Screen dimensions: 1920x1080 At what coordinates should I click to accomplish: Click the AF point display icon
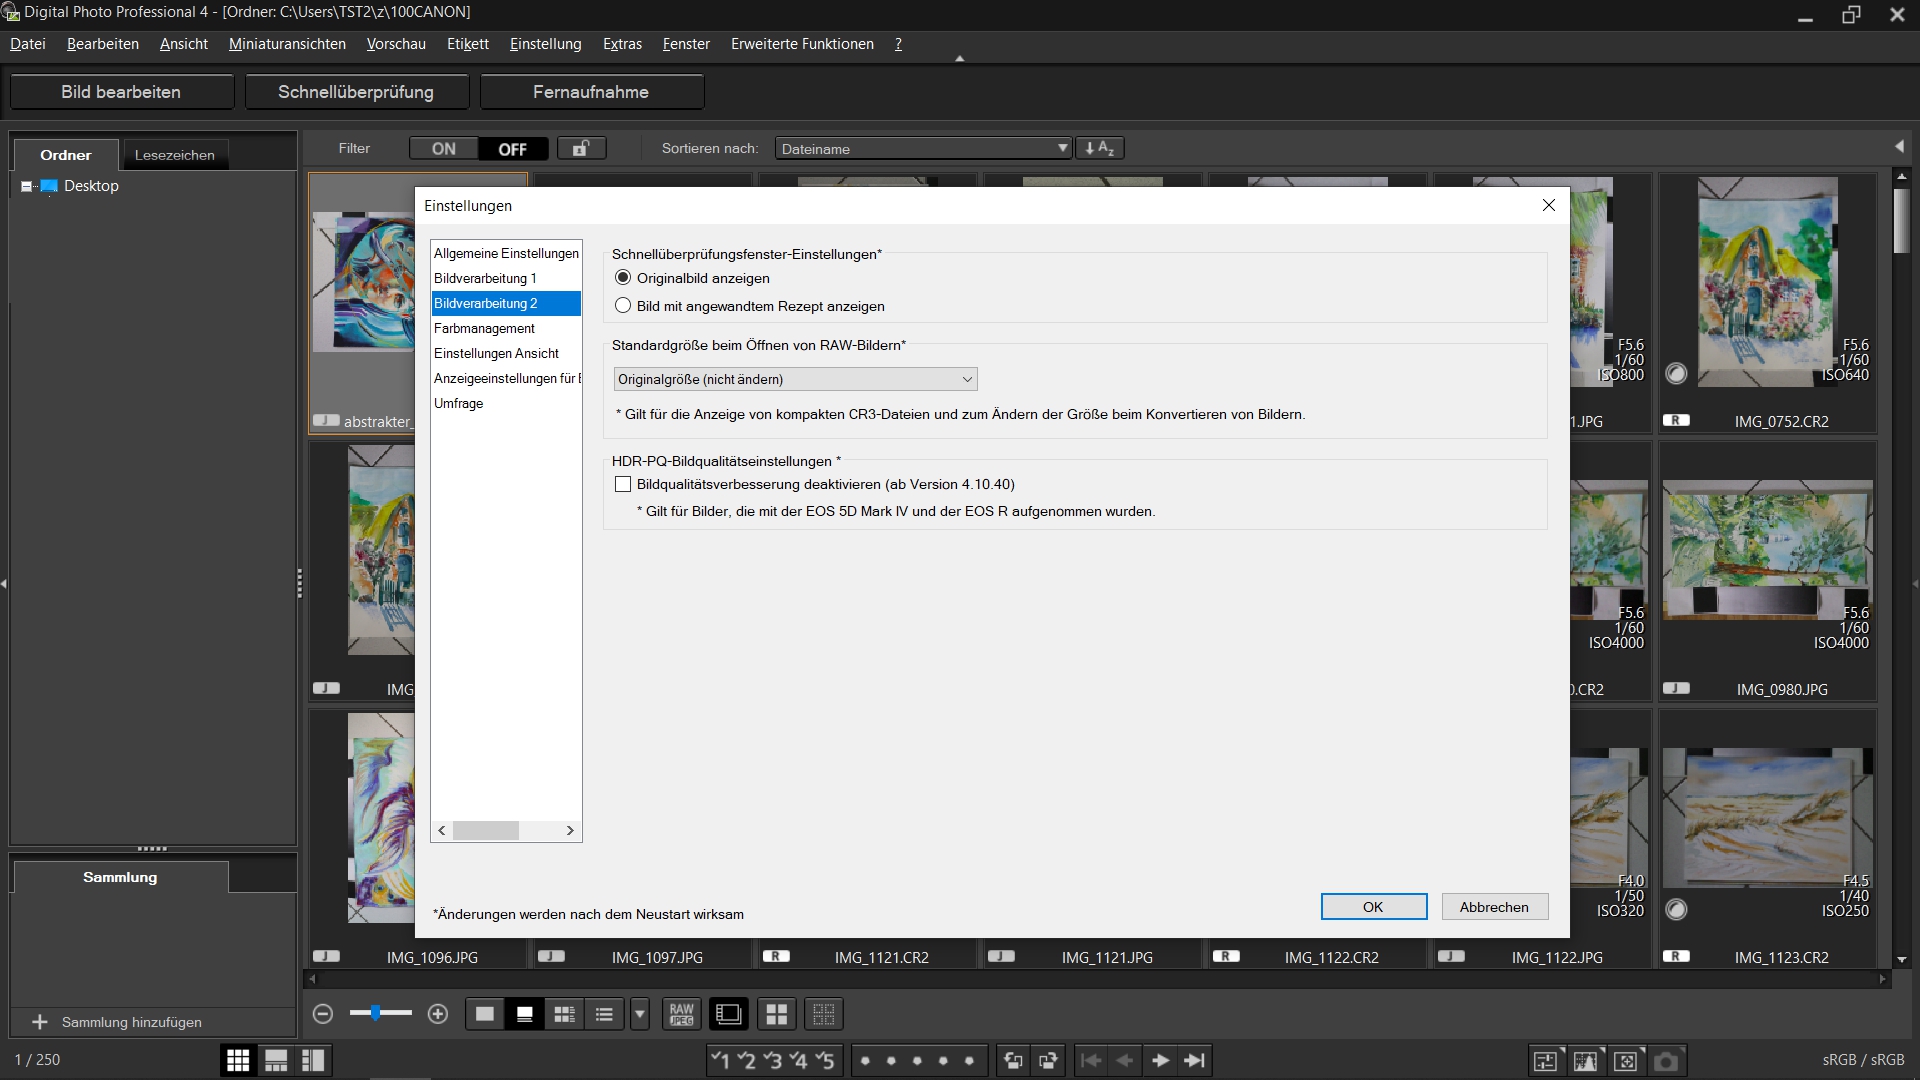[1626, 1060]
